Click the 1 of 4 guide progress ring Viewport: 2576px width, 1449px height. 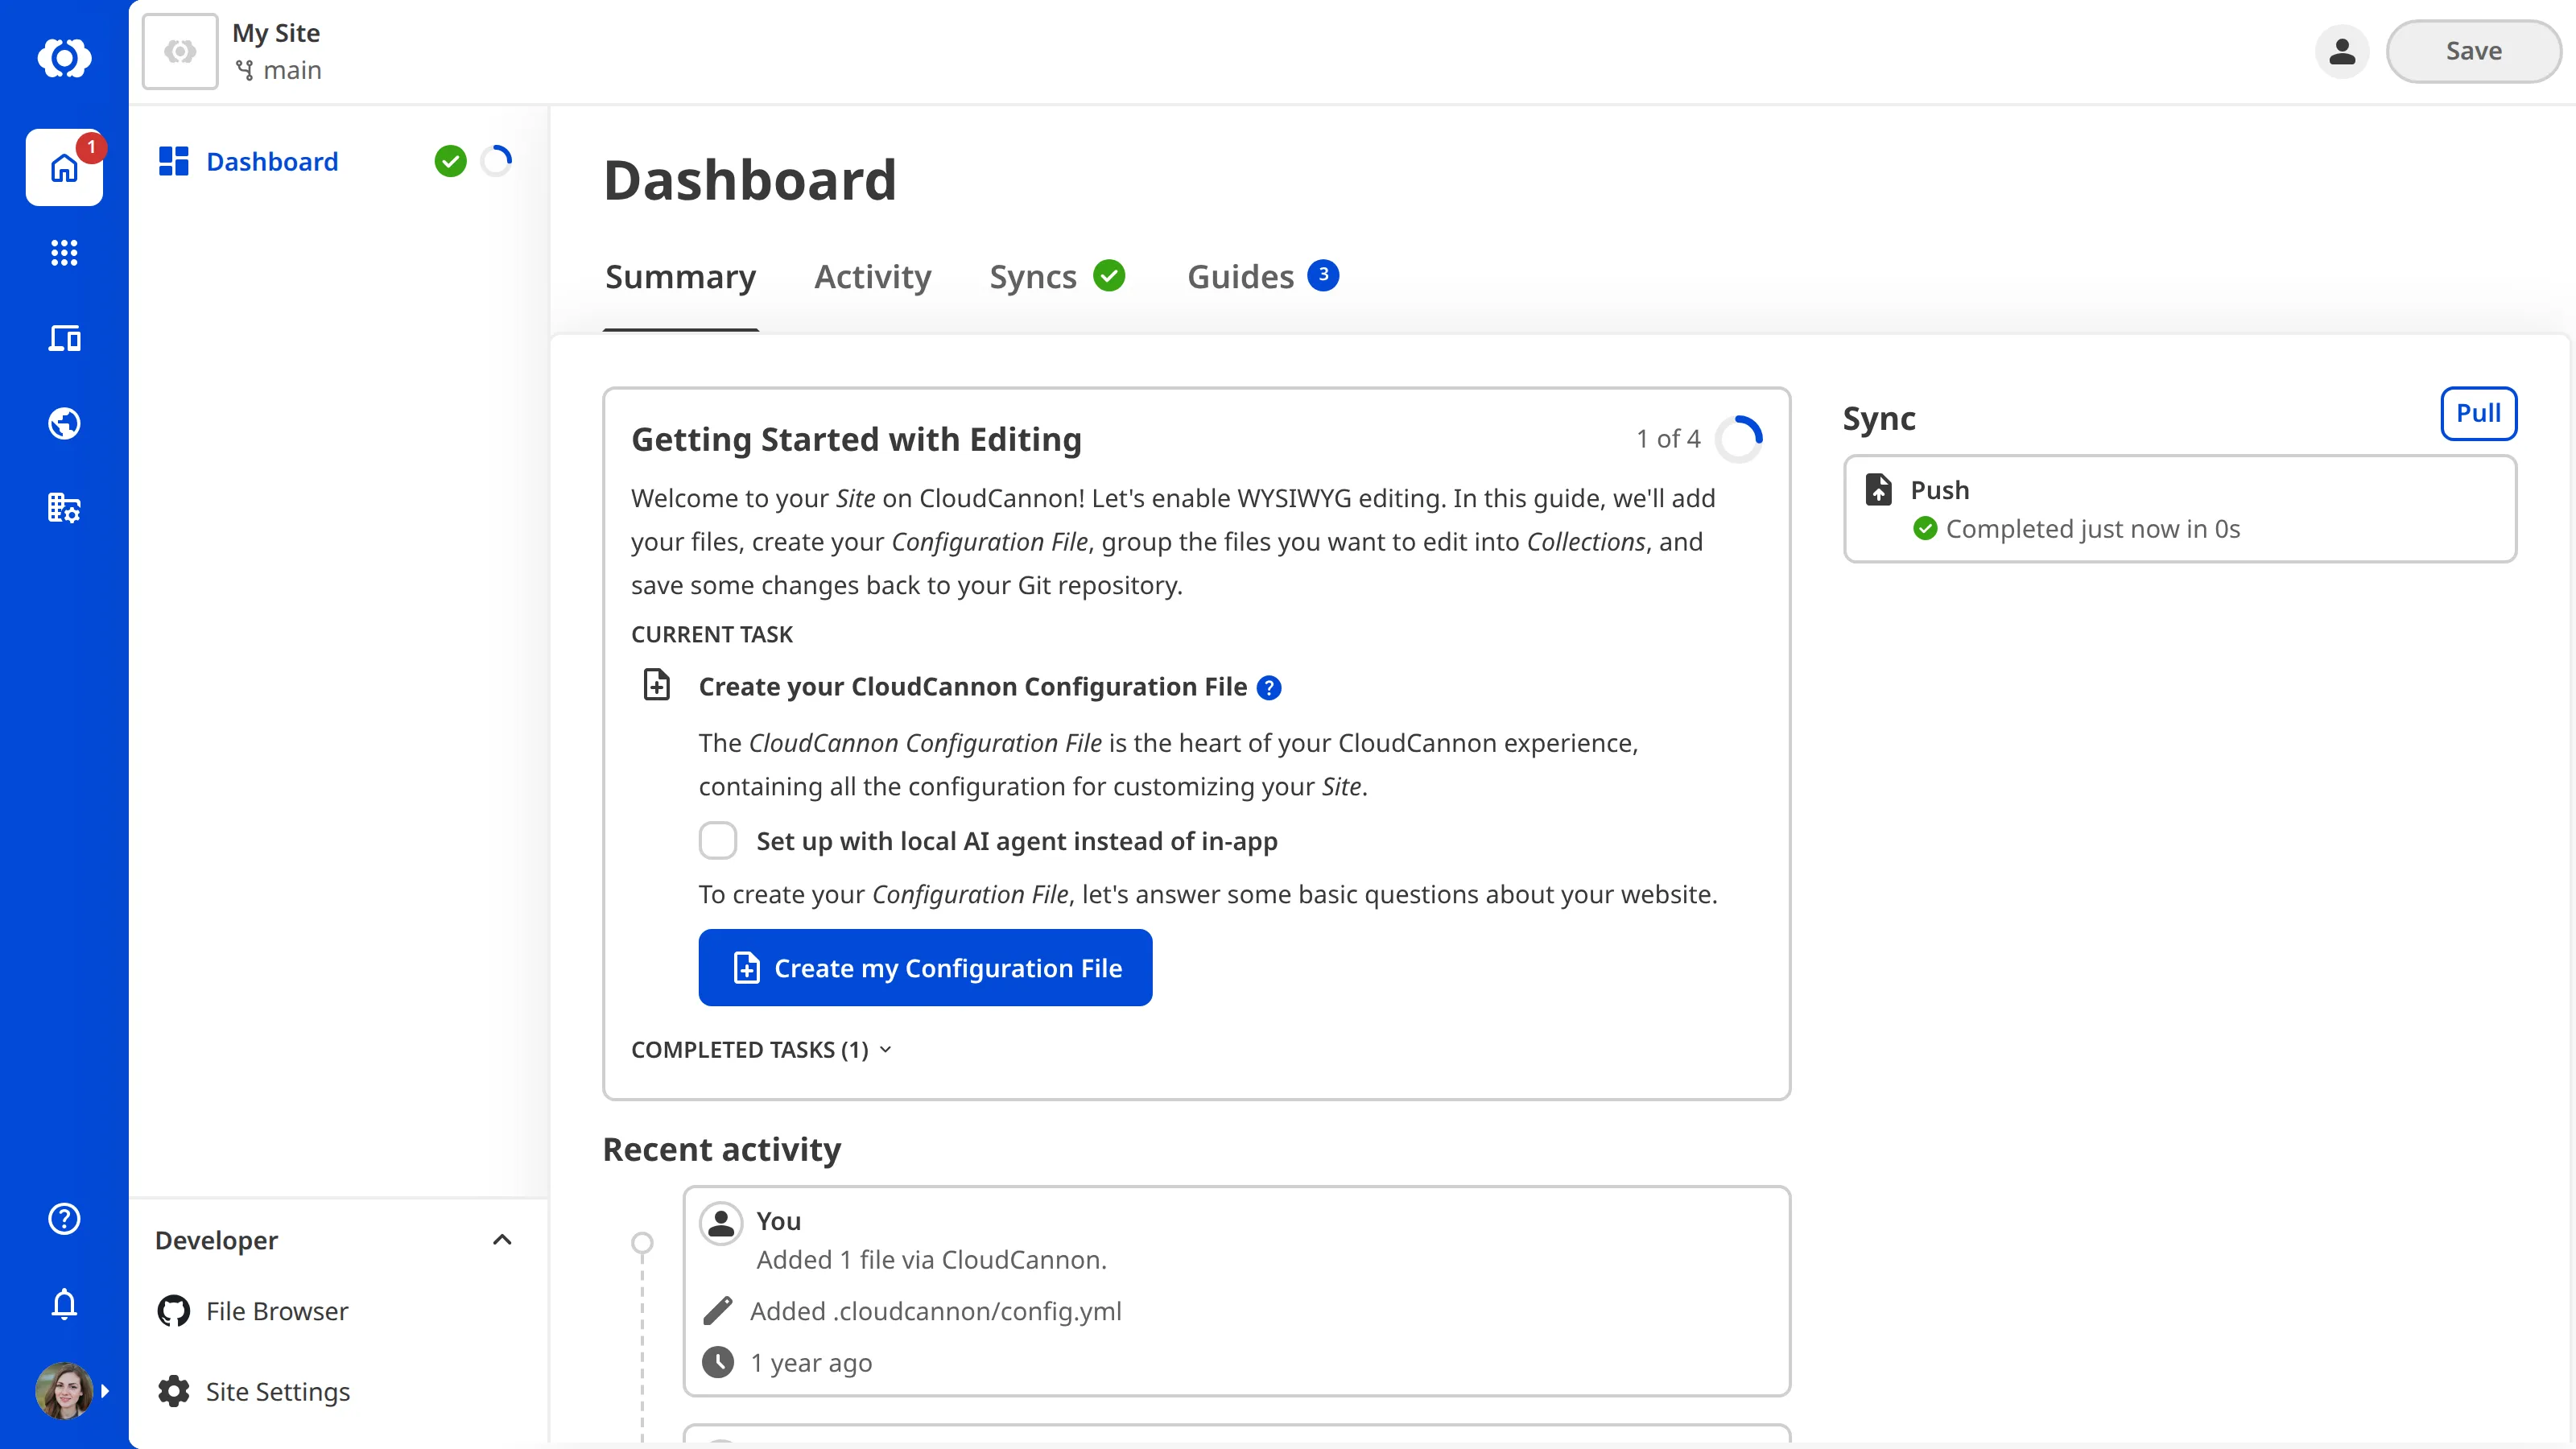(1738, 439)
